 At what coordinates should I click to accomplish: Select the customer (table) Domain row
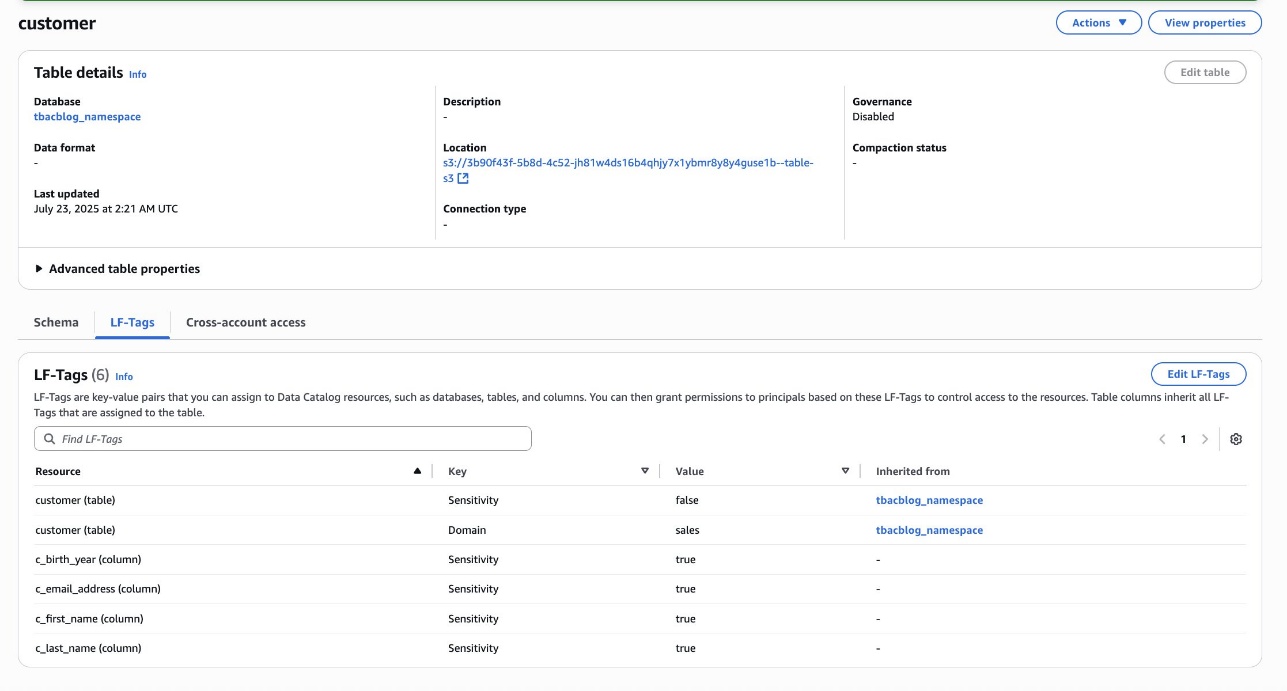click(640, 530)
